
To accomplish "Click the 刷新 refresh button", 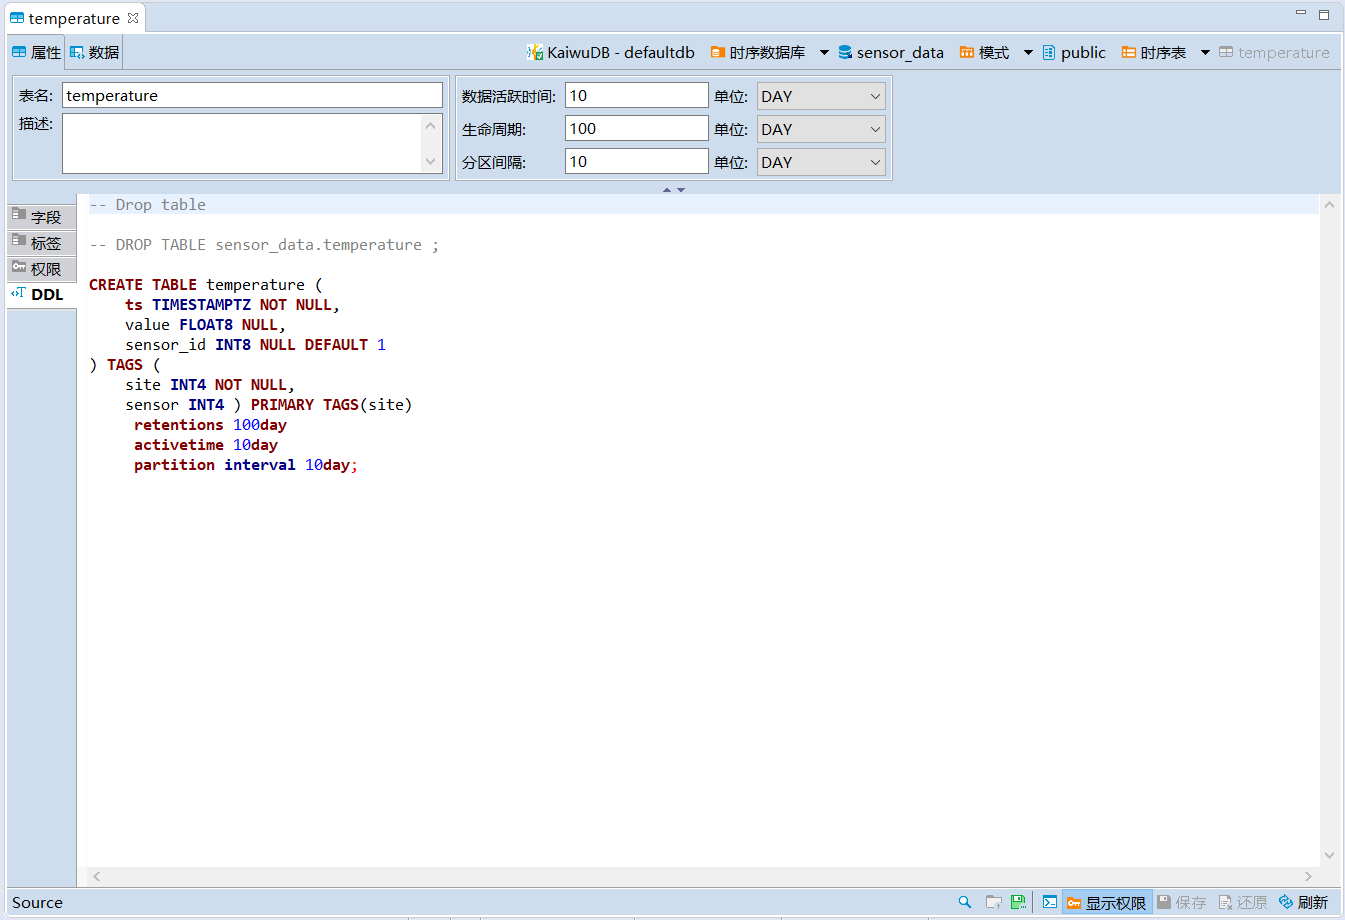I will click(1303, 902).
